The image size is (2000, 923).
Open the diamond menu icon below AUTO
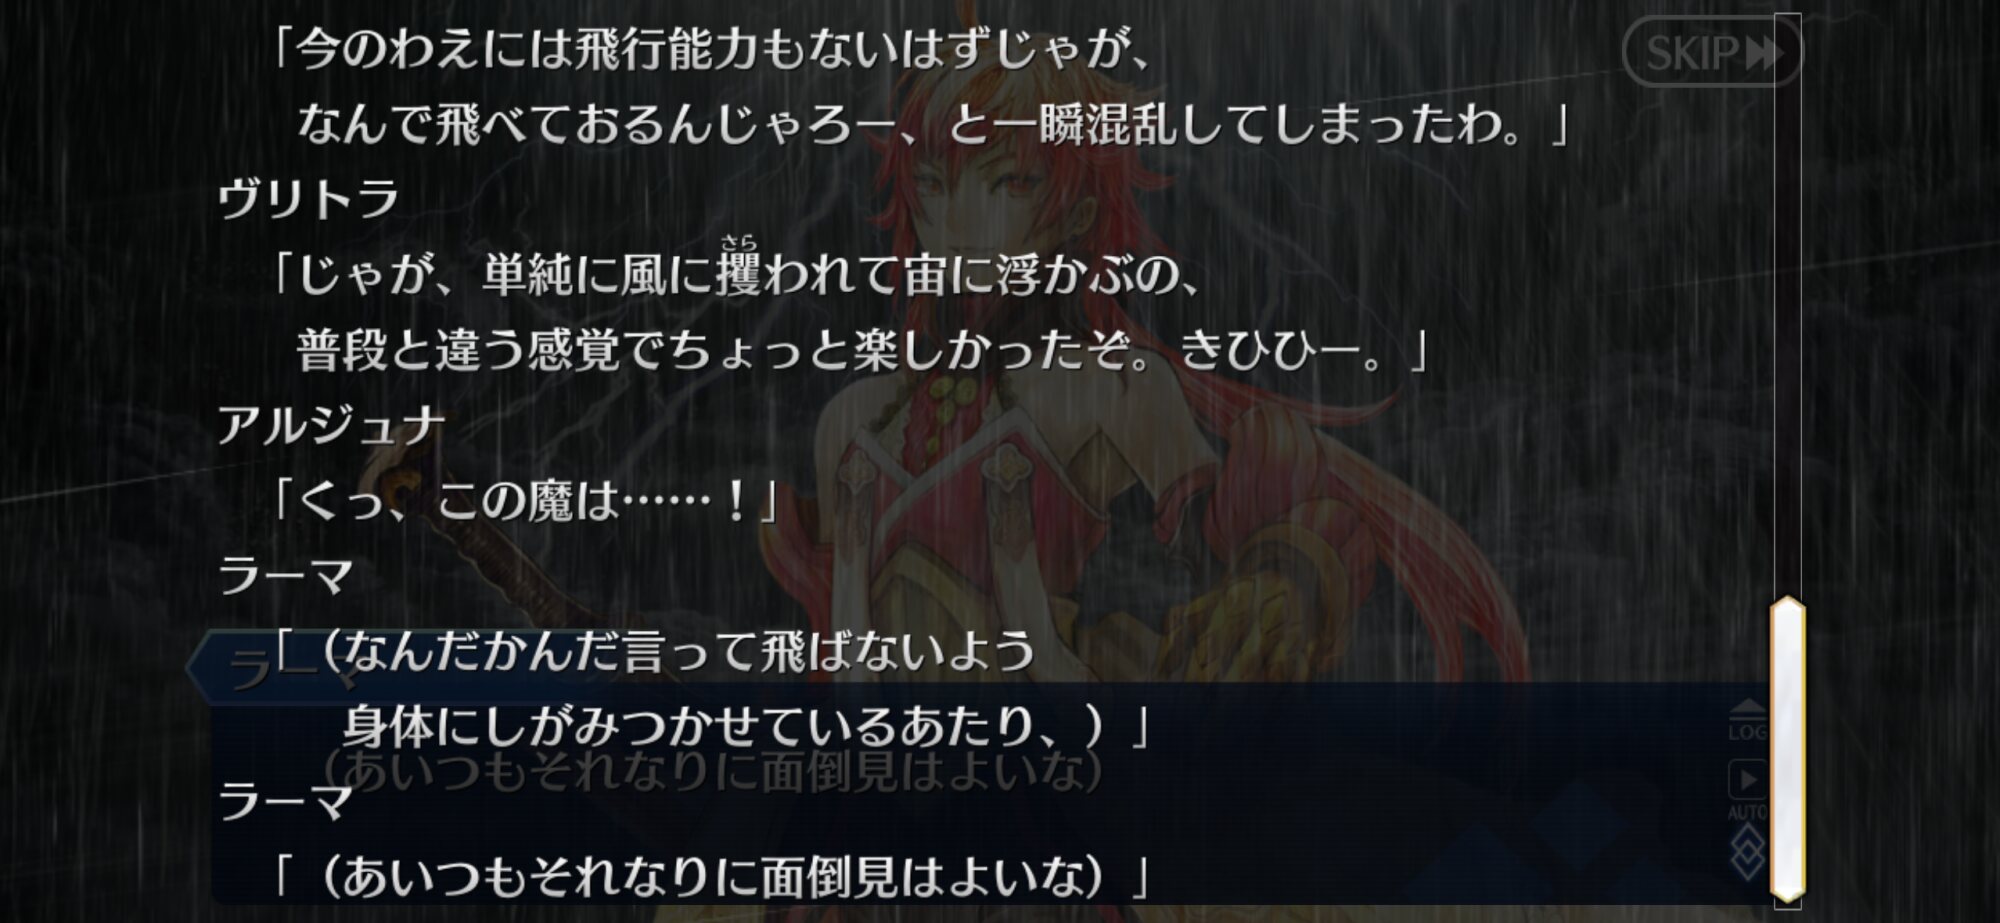click(1748, 852)
